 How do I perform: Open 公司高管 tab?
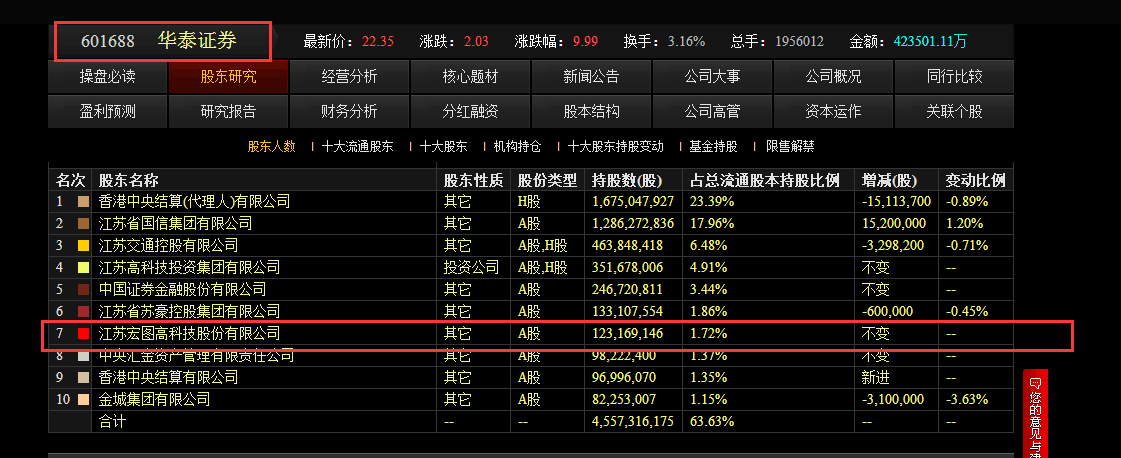(711, 111)
